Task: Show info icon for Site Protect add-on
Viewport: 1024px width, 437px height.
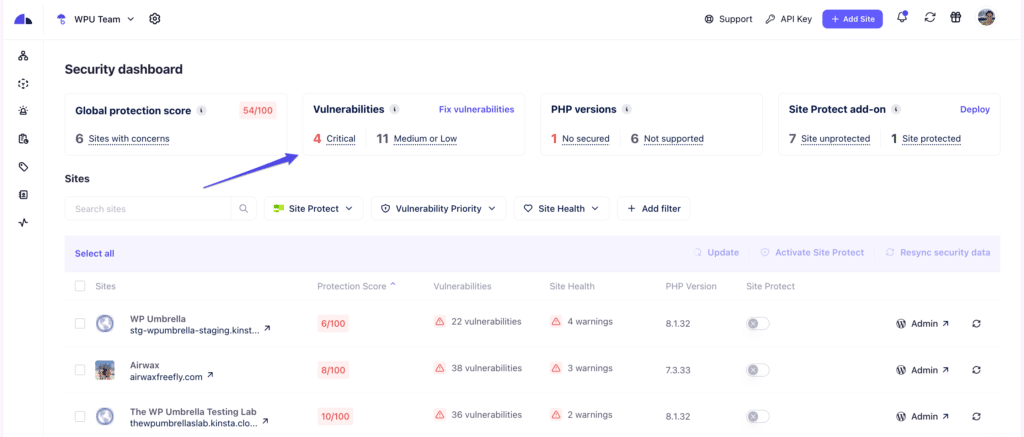Action: 896,110
